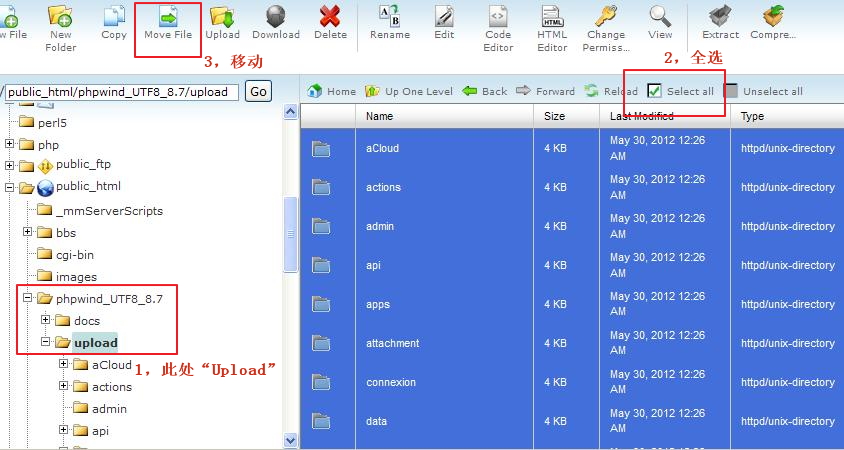Click folder icon in admin row

point(321,226)
